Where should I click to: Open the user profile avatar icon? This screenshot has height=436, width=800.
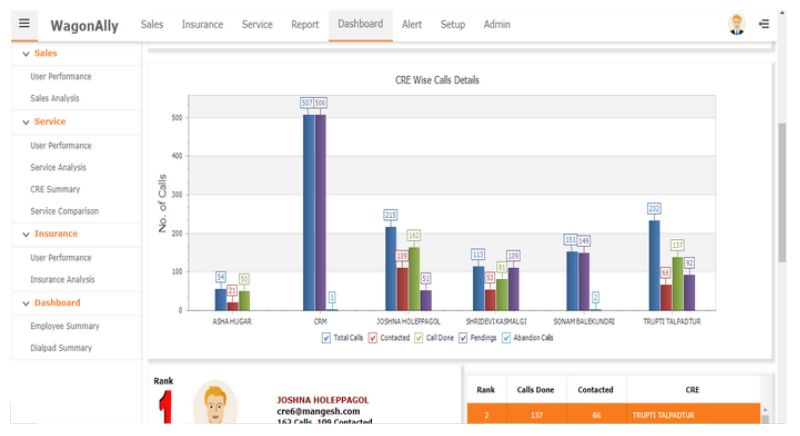click(738, 23)
